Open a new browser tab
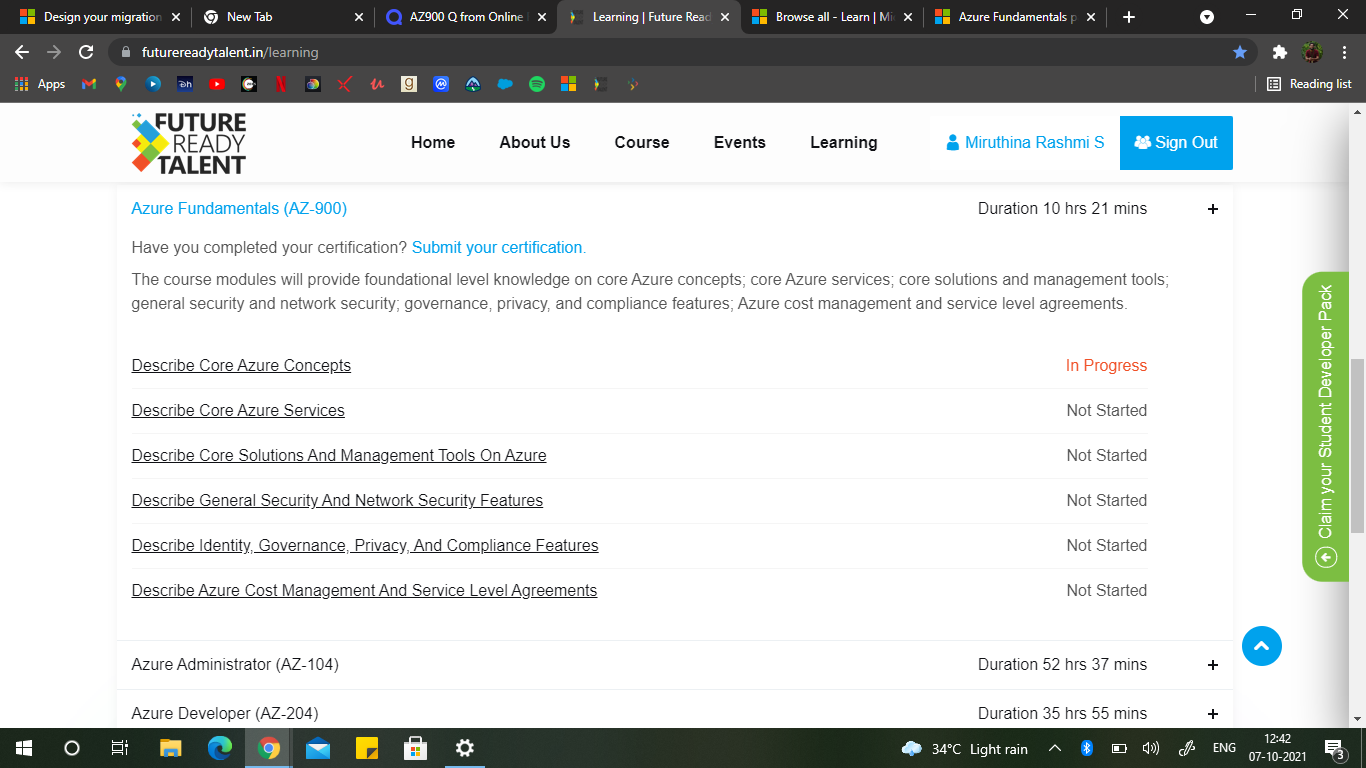The height and width of the screenshot is (768, 1366). point(1129,17)
